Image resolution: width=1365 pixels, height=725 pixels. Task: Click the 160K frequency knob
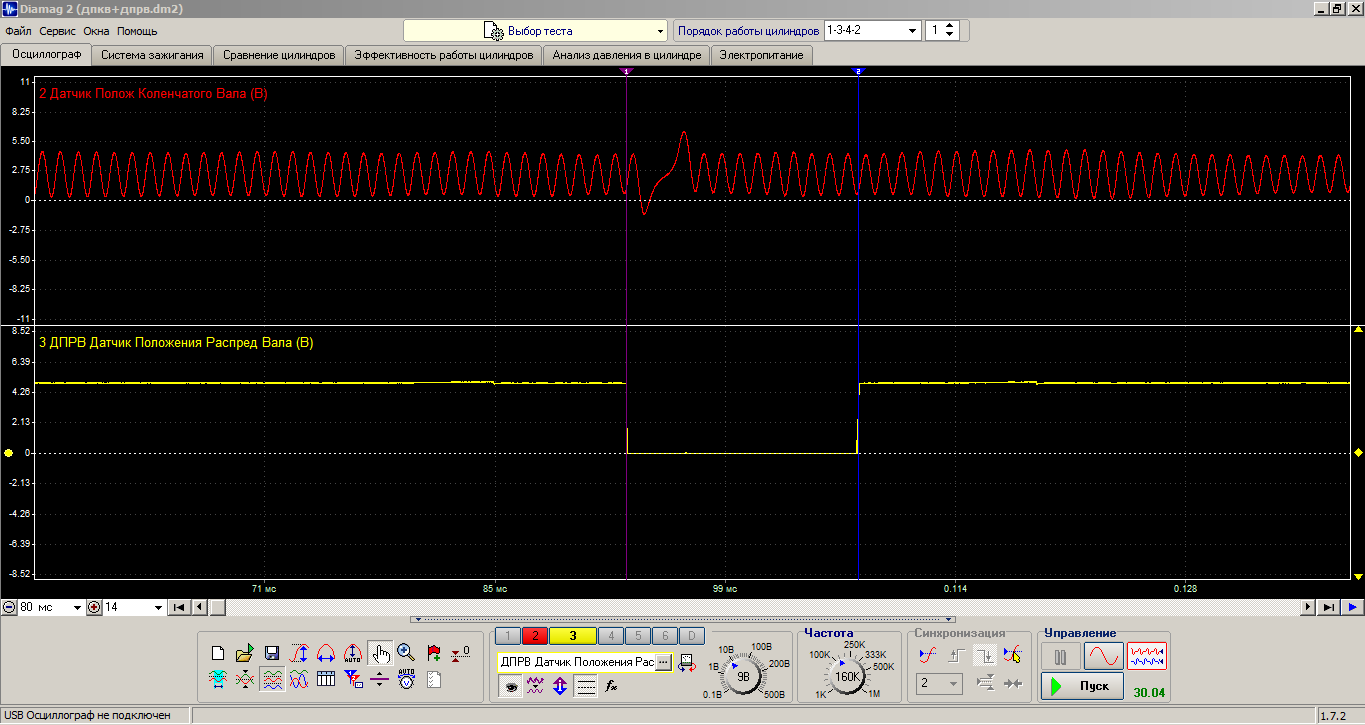(x=848, y=676)
